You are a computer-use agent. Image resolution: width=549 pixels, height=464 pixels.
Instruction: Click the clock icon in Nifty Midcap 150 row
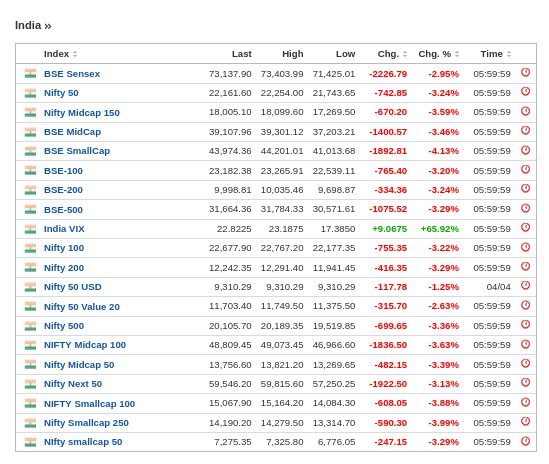[525, 111]
